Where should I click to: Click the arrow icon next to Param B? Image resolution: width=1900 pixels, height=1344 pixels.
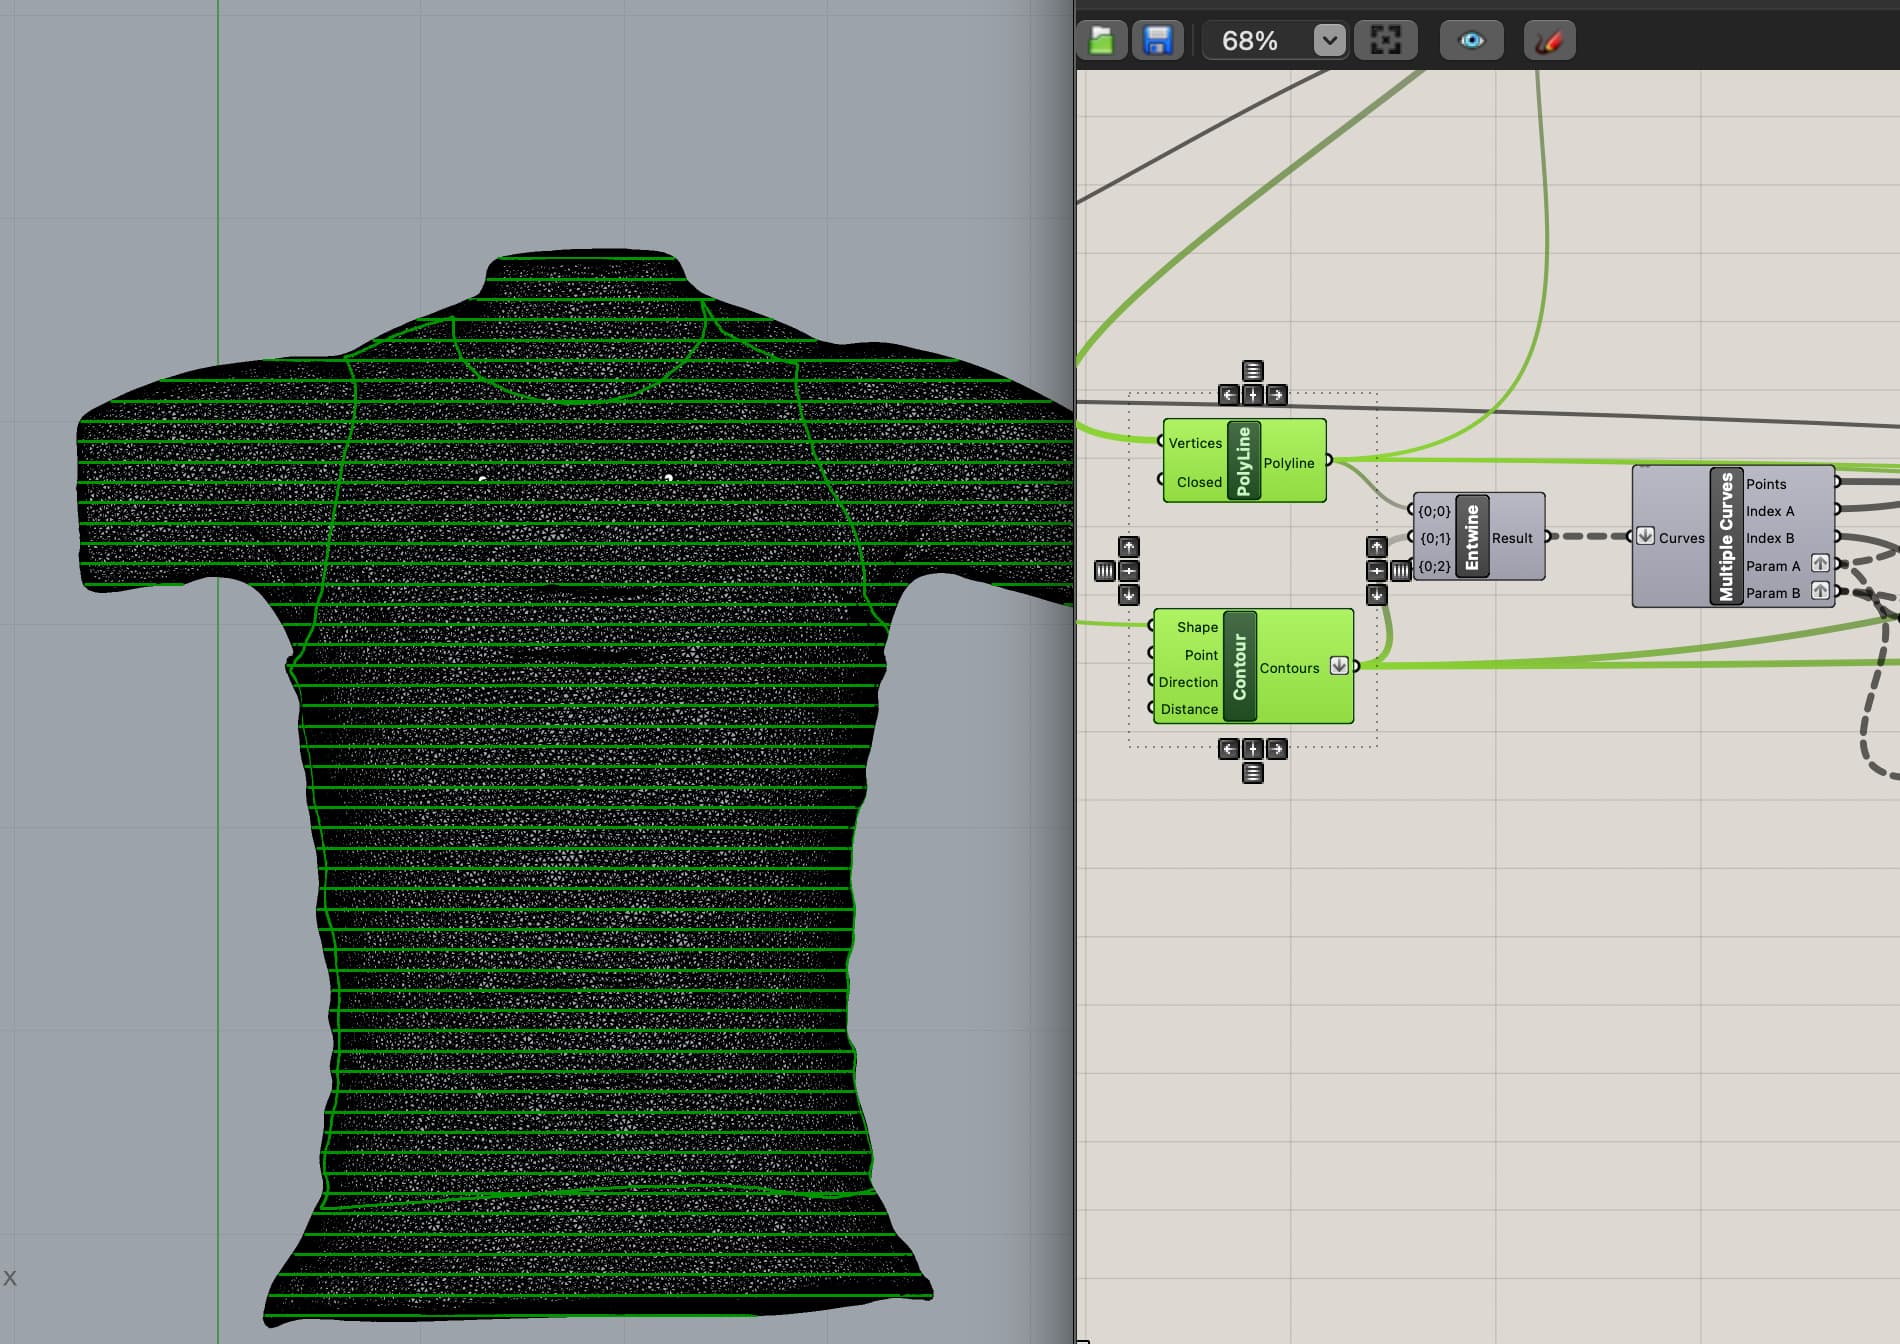point(1820,591)
